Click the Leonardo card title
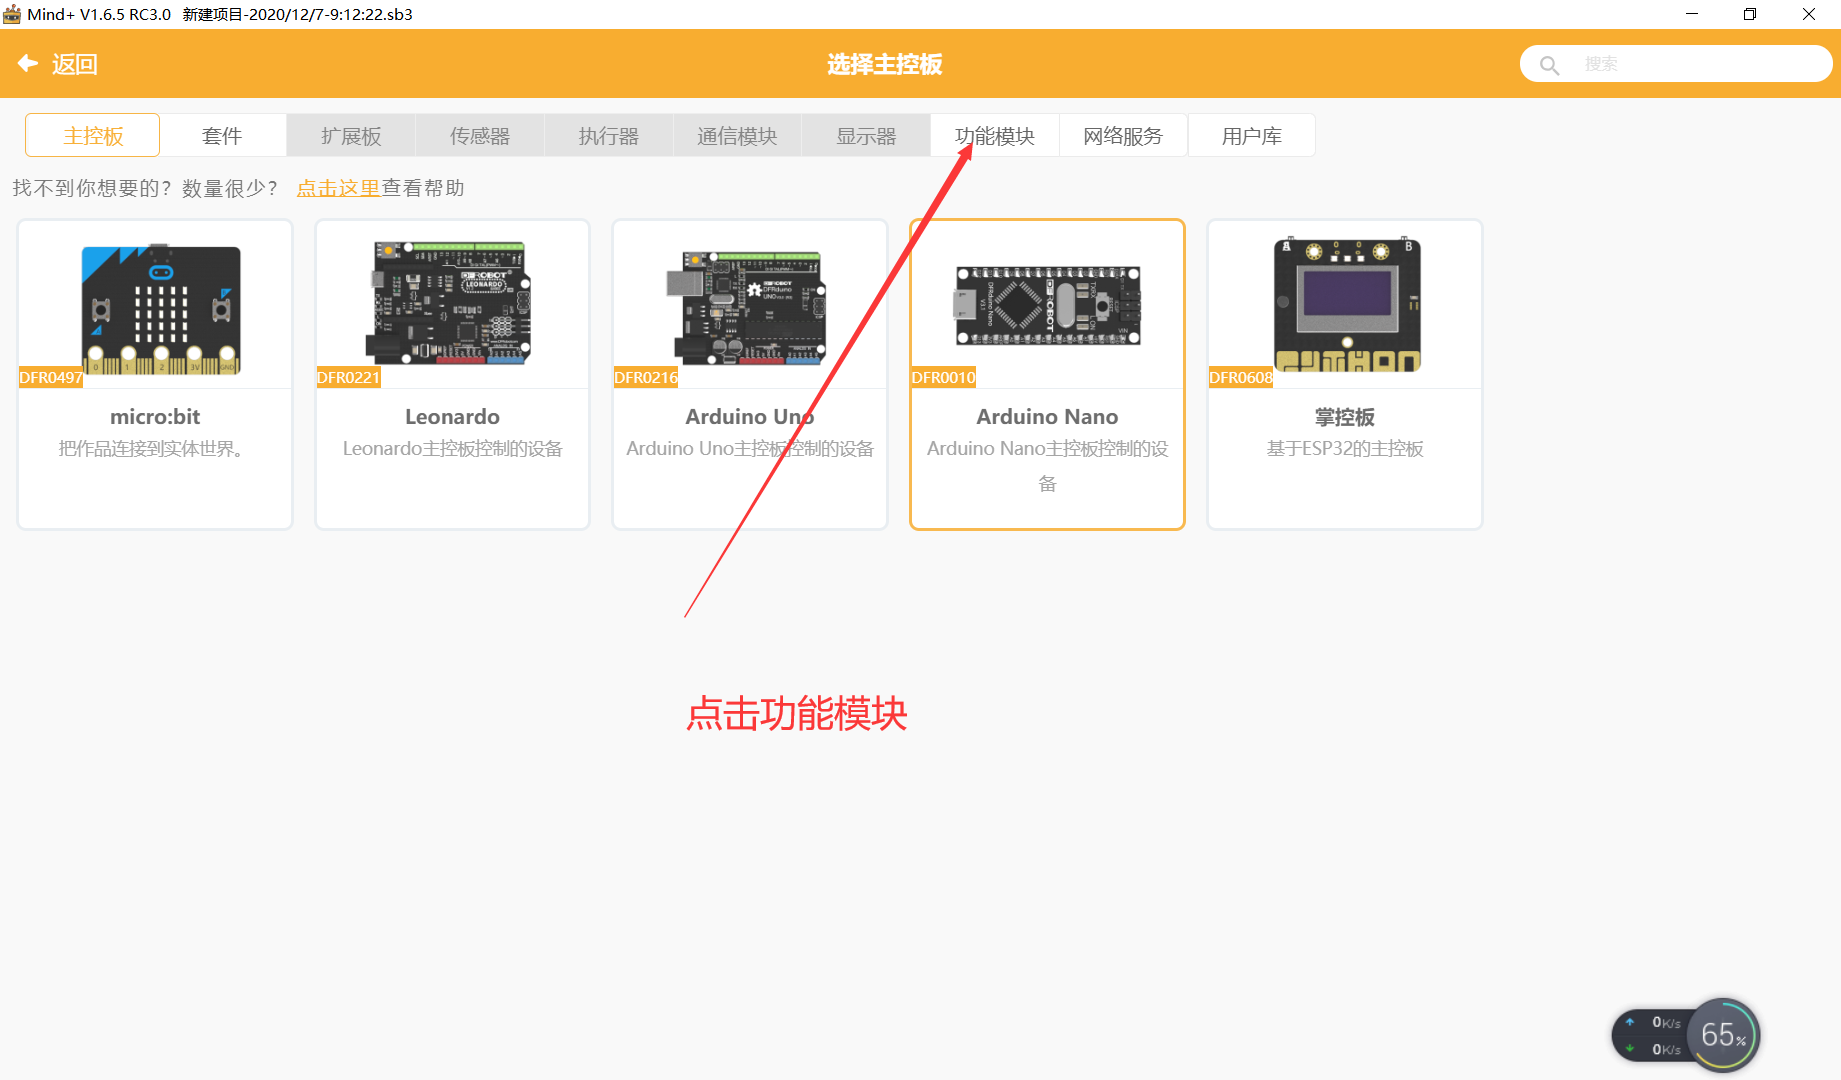Image resolution: width=1841 pixels, height=1080 pixels. click(x=452, y=417)
